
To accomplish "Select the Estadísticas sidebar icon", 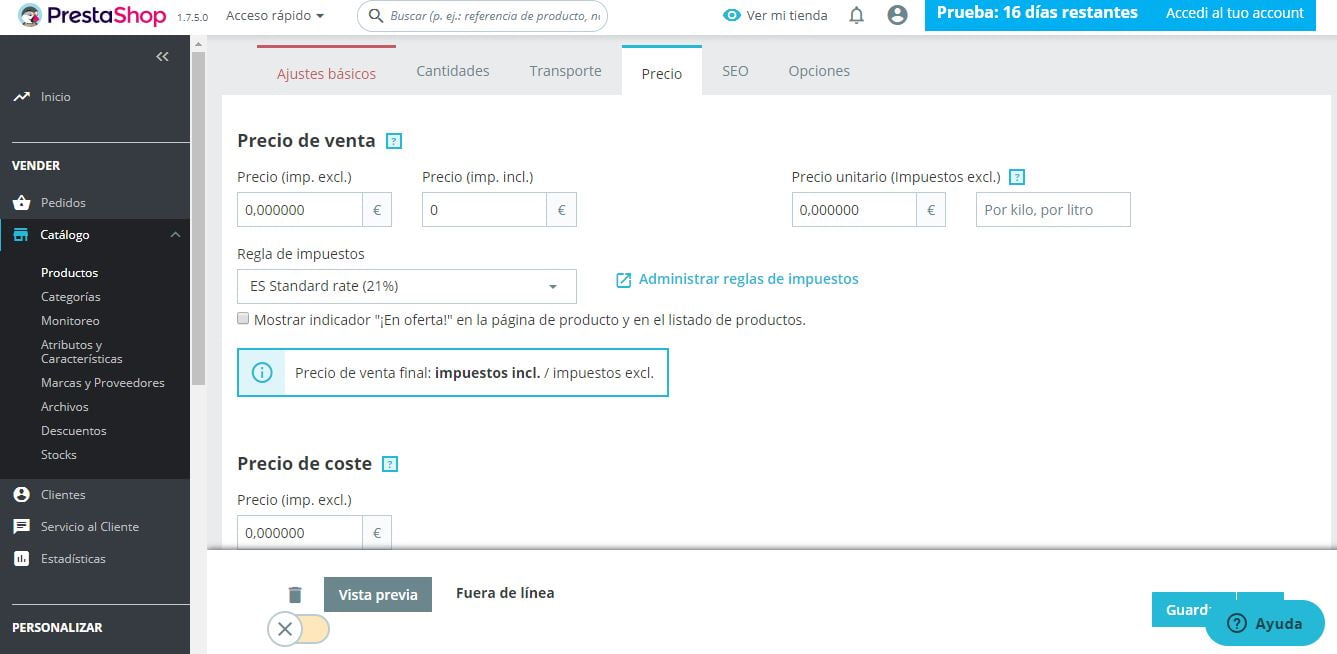I will 22,558.
